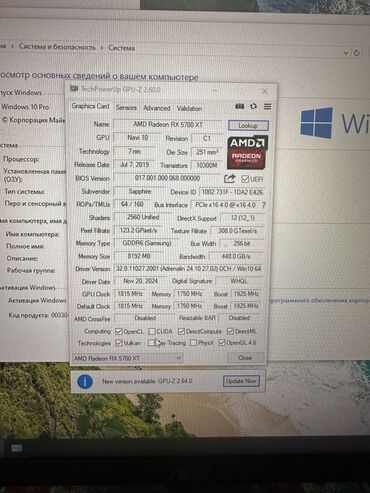The height and width of the screenshot is (493, 370).
Task: Click the Bus Interface question mark
Action: pos(264,205)
